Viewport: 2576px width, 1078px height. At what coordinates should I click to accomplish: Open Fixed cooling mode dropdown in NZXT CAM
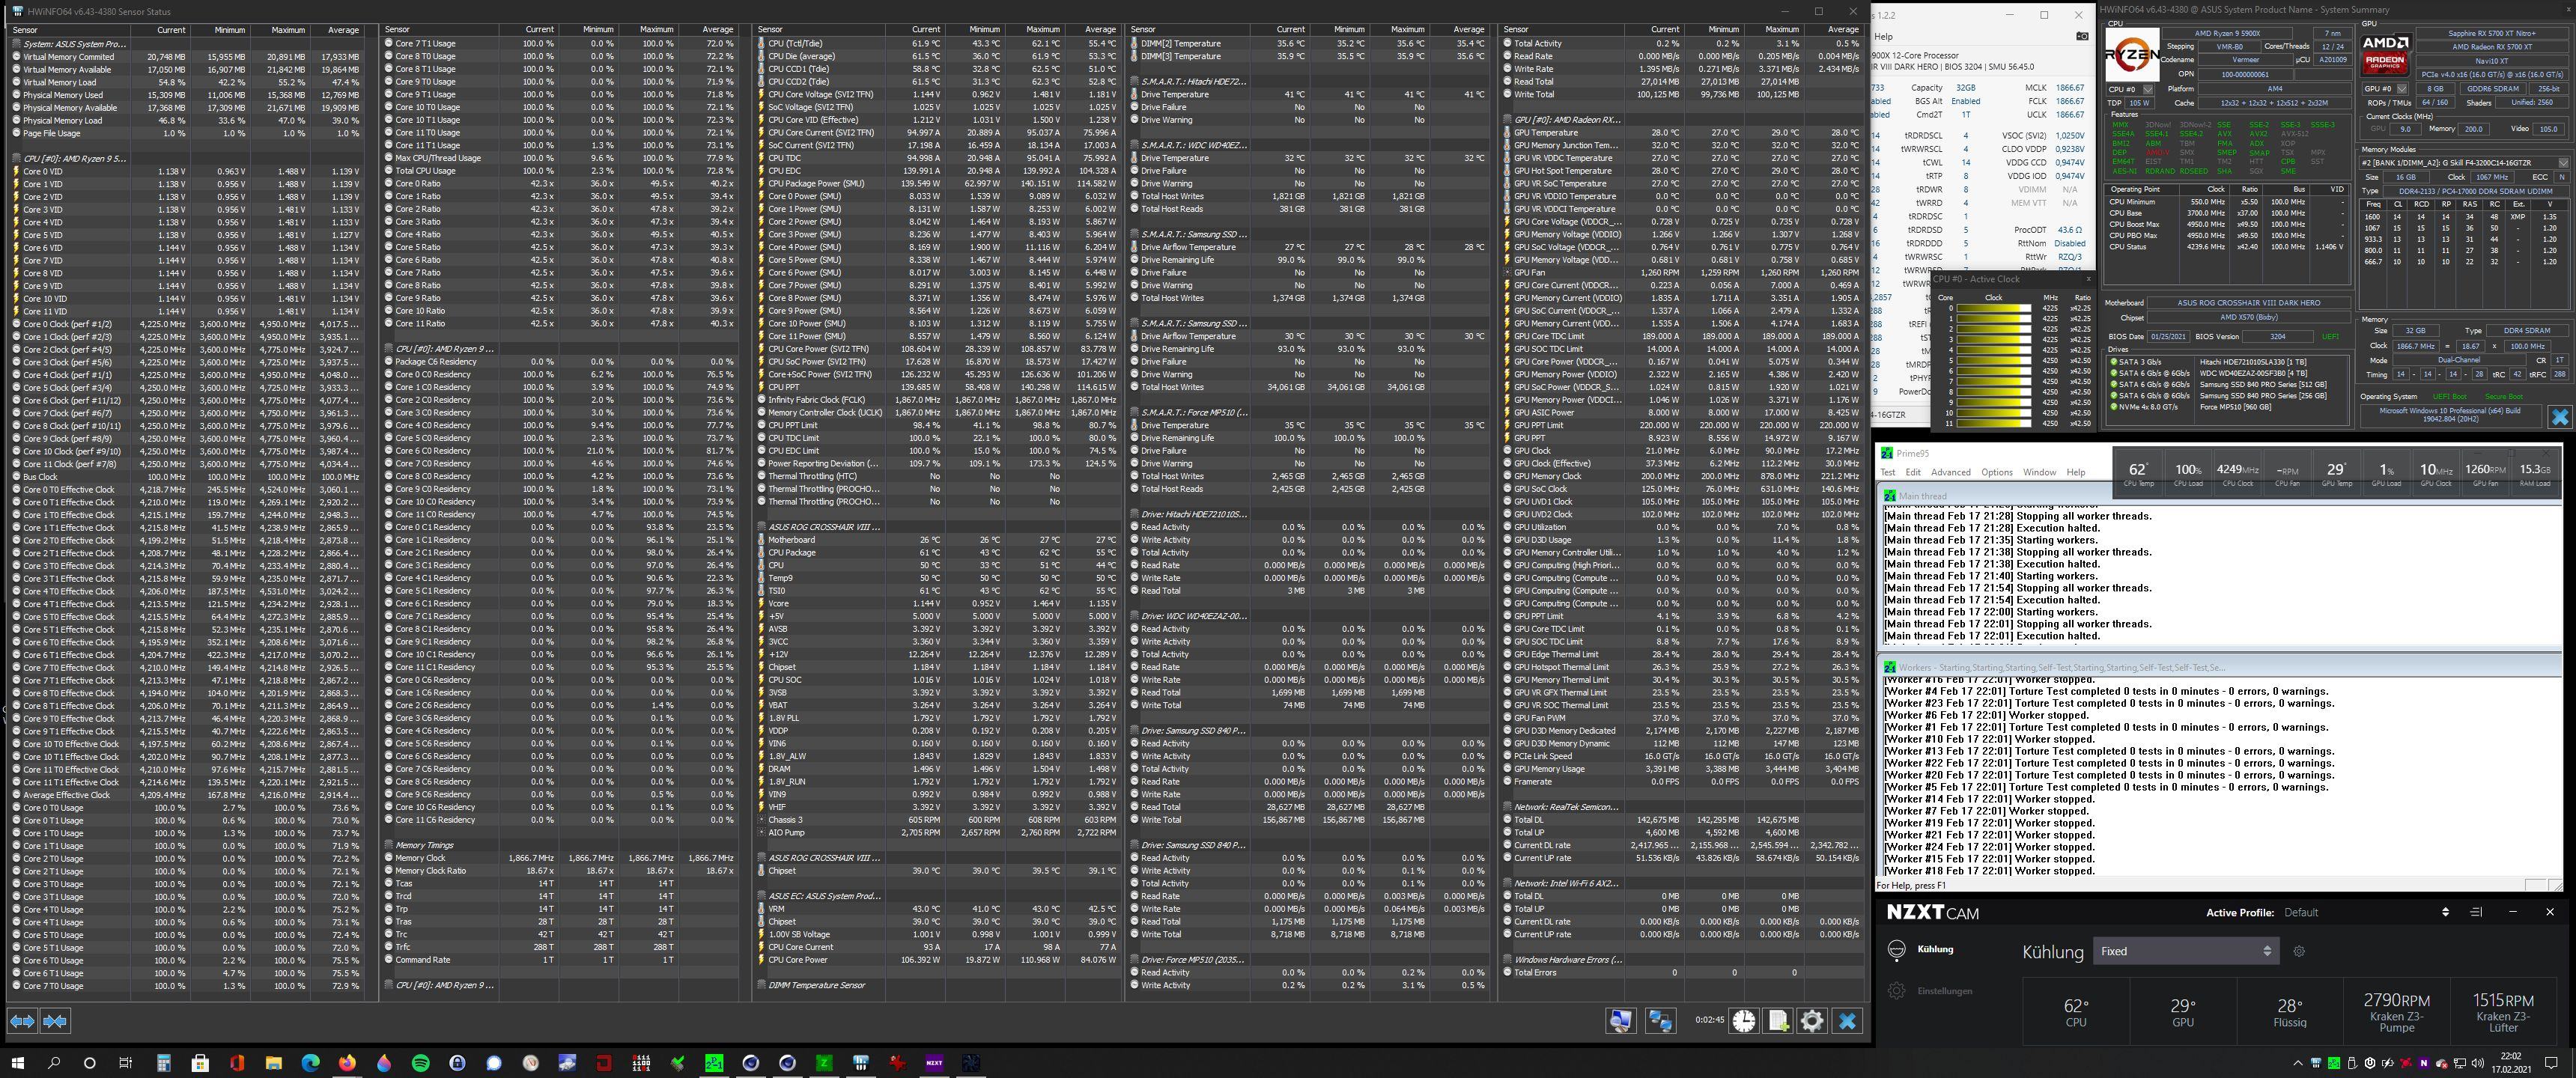coord(2185,951)
